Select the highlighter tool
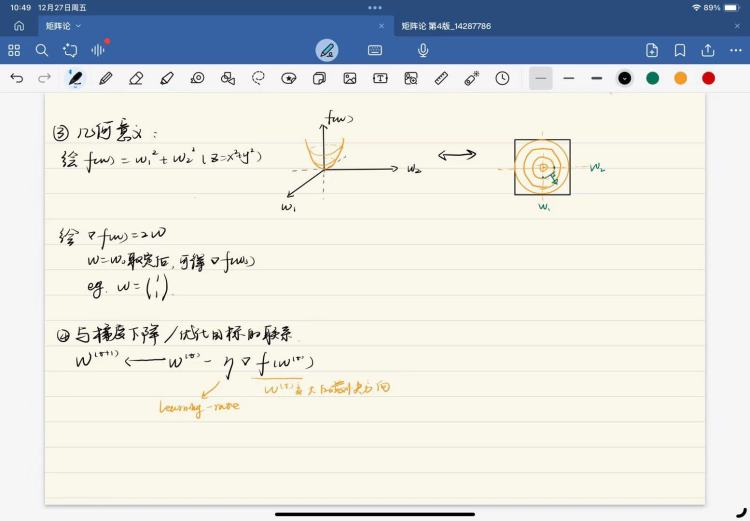This screenshot has height=521, width=750. 166,78
